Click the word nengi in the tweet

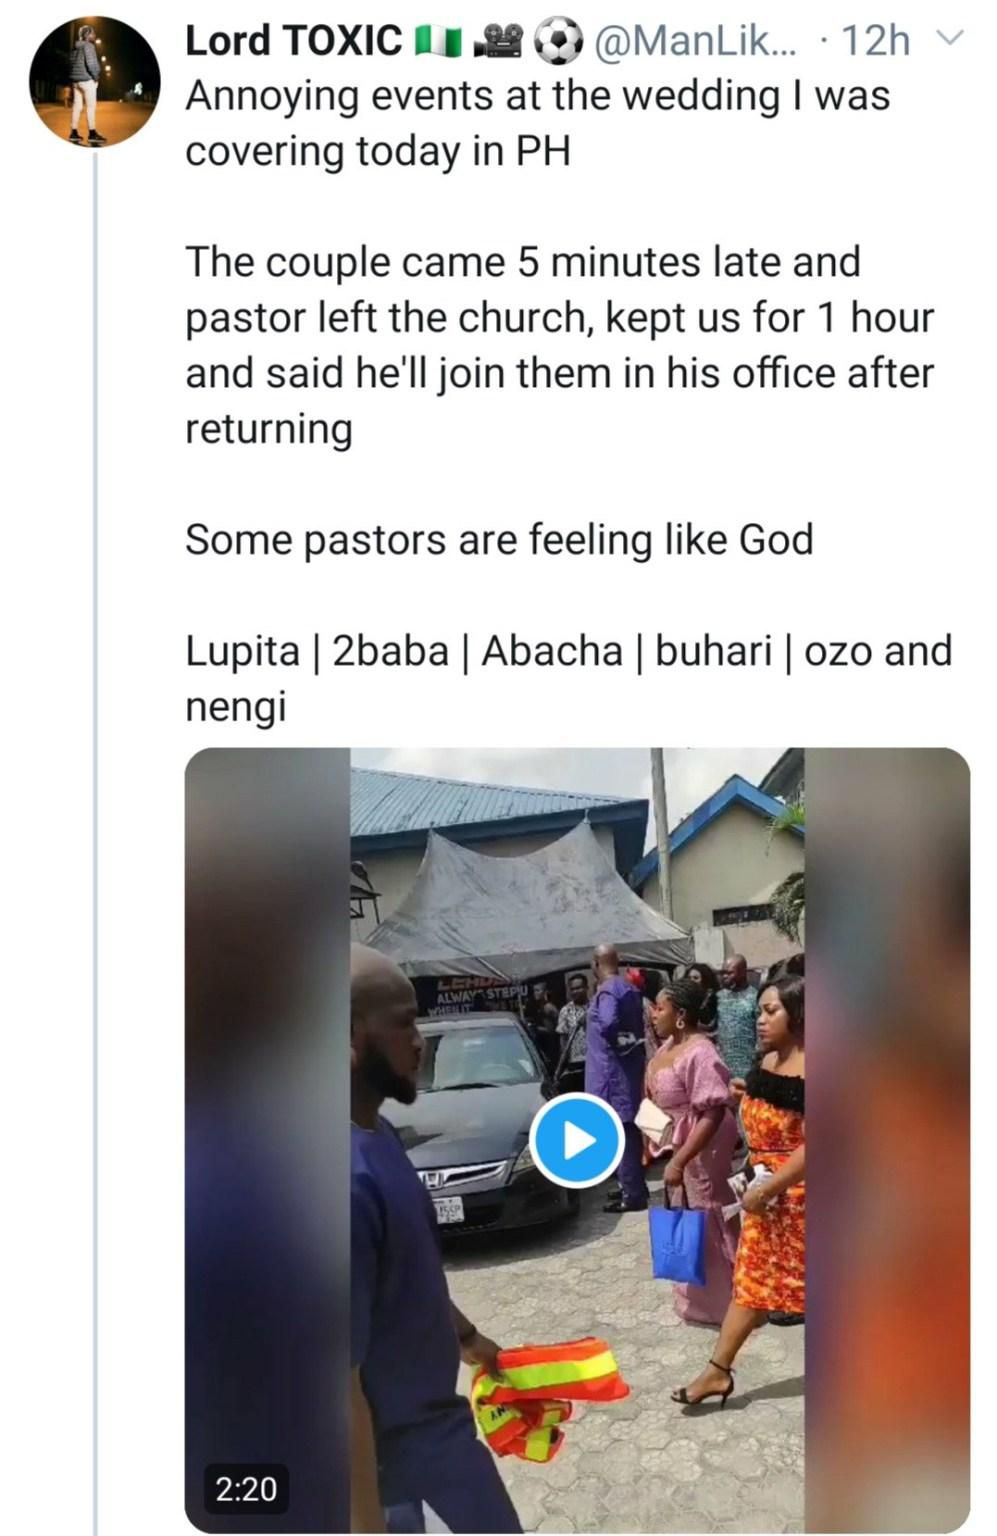[x=235, y=707]
